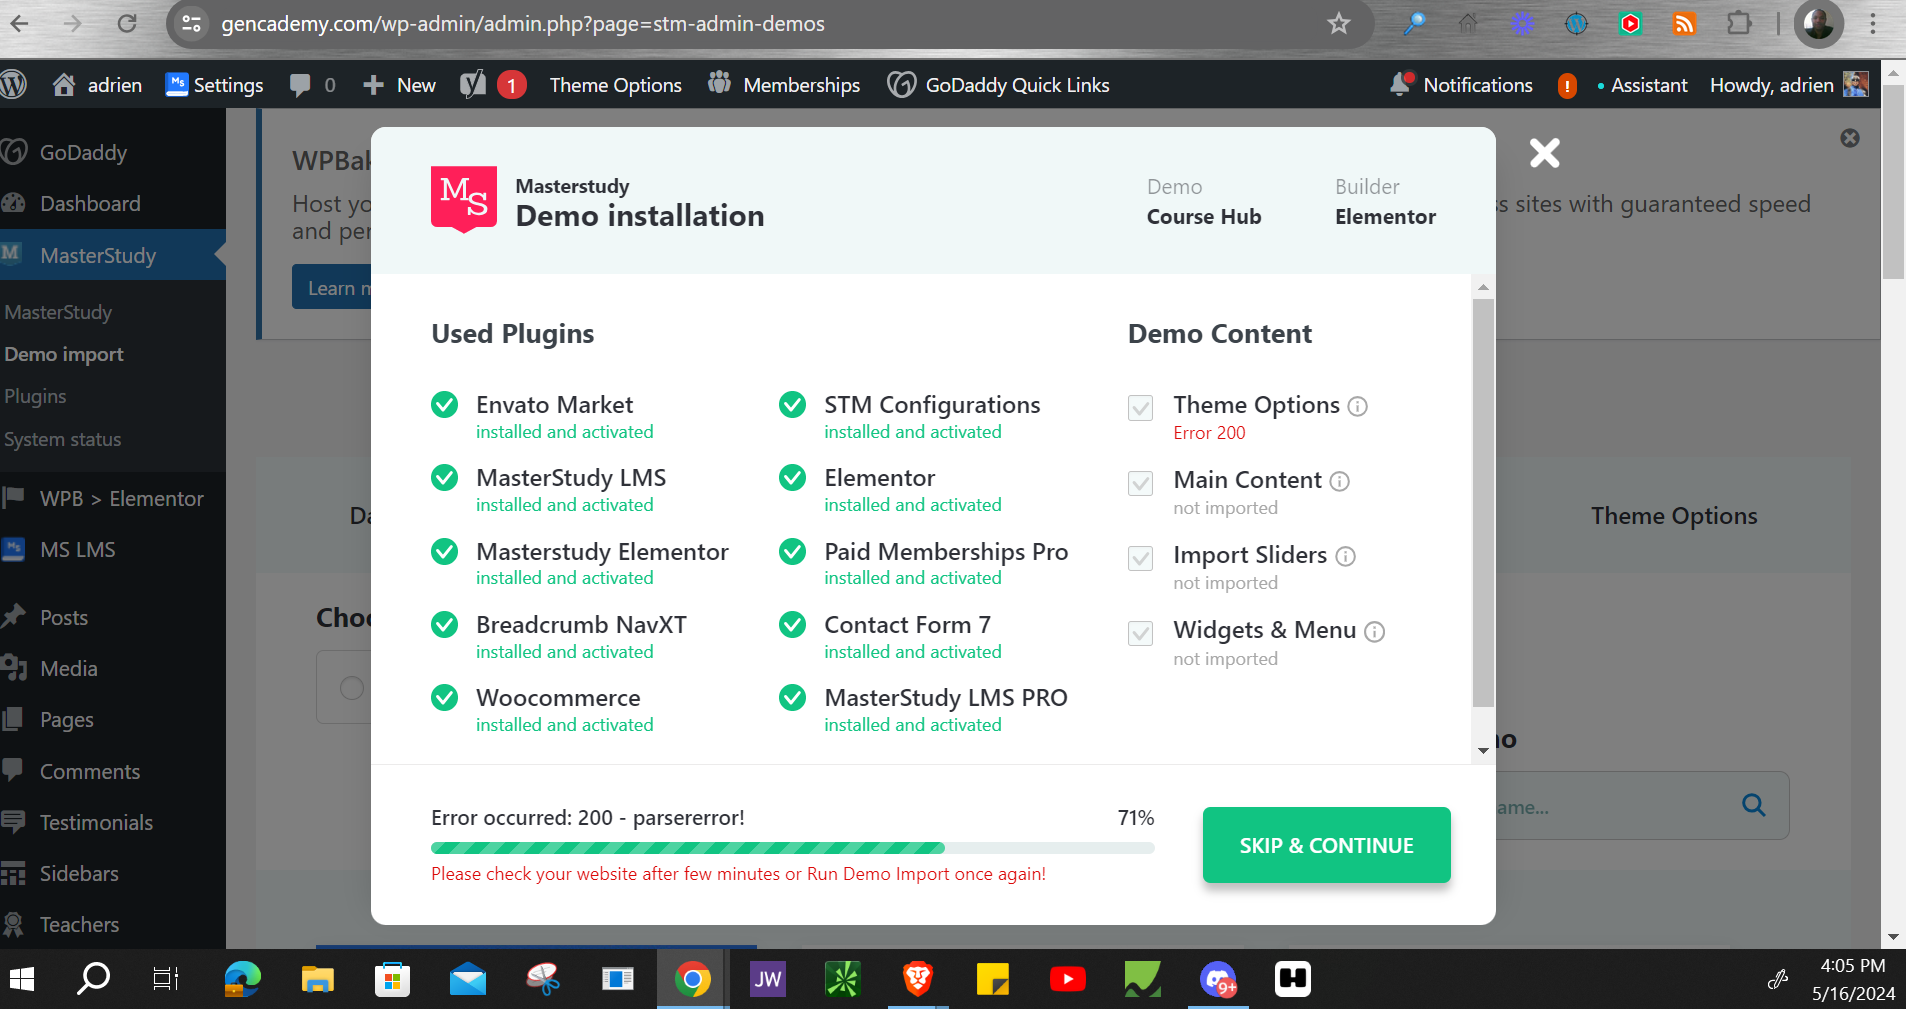This screenshot has width=1906, height=1009.
Task: Click the Envato Market green check icon
Action: point(444,404)
